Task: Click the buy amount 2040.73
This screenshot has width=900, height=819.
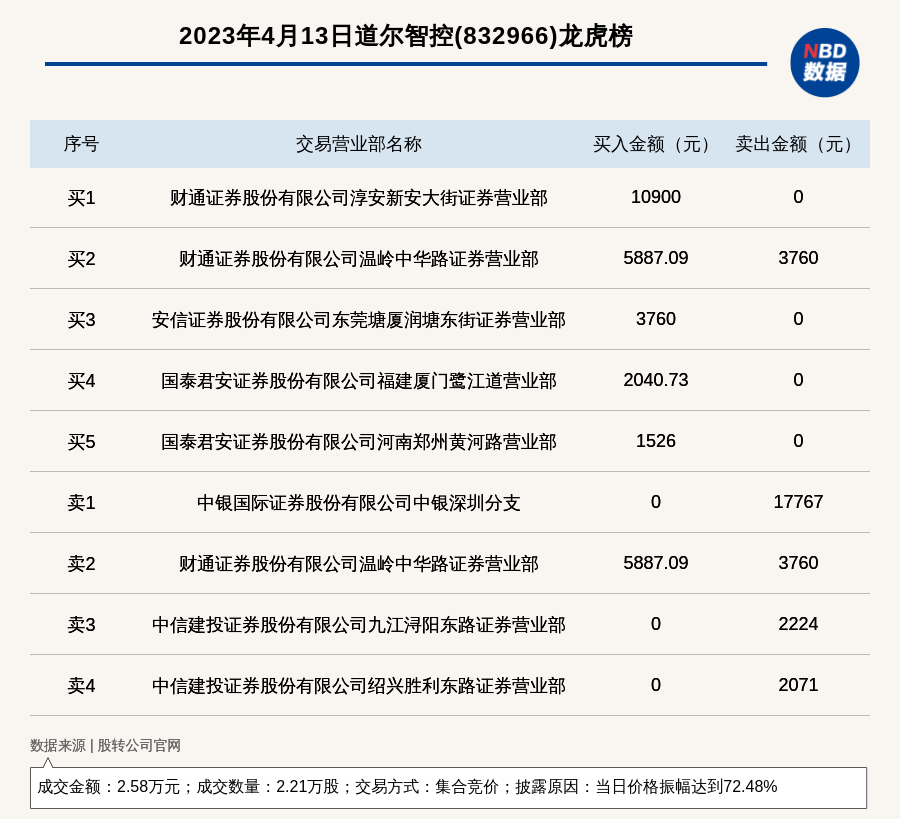Action: pos(655,379)
